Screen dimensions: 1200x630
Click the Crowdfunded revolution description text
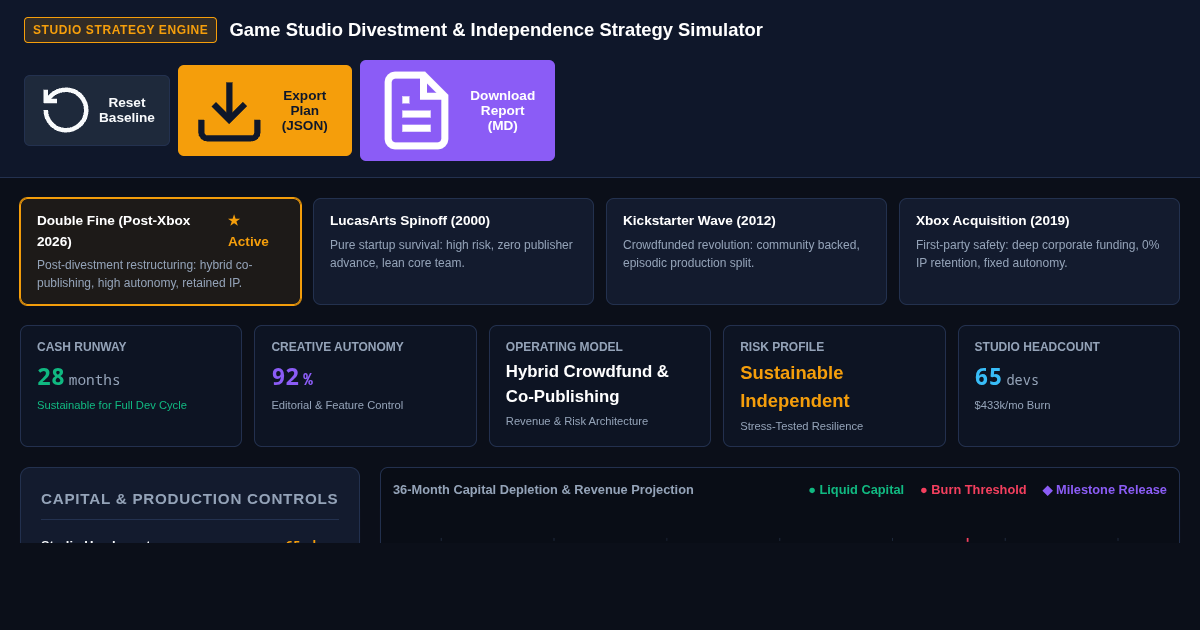coord(741,254)
